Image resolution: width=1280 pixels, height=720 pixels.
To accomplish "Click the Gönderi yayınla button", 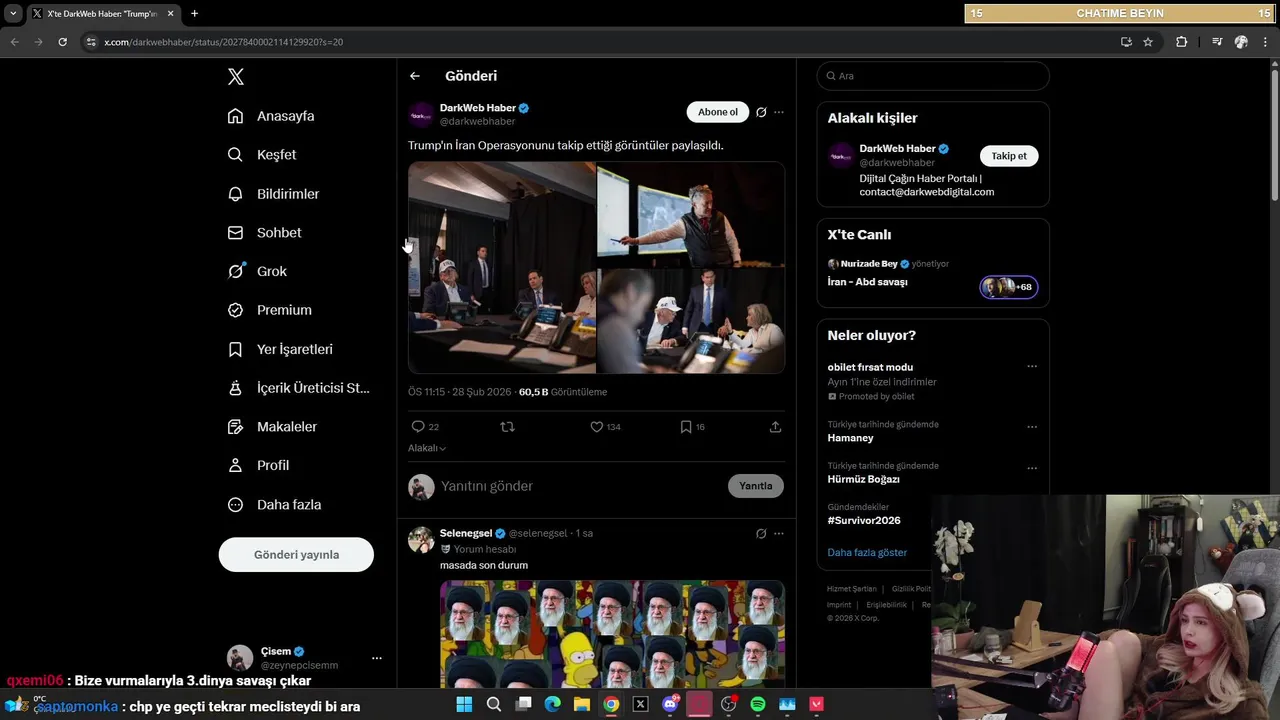I will click(x=296, y=555).
